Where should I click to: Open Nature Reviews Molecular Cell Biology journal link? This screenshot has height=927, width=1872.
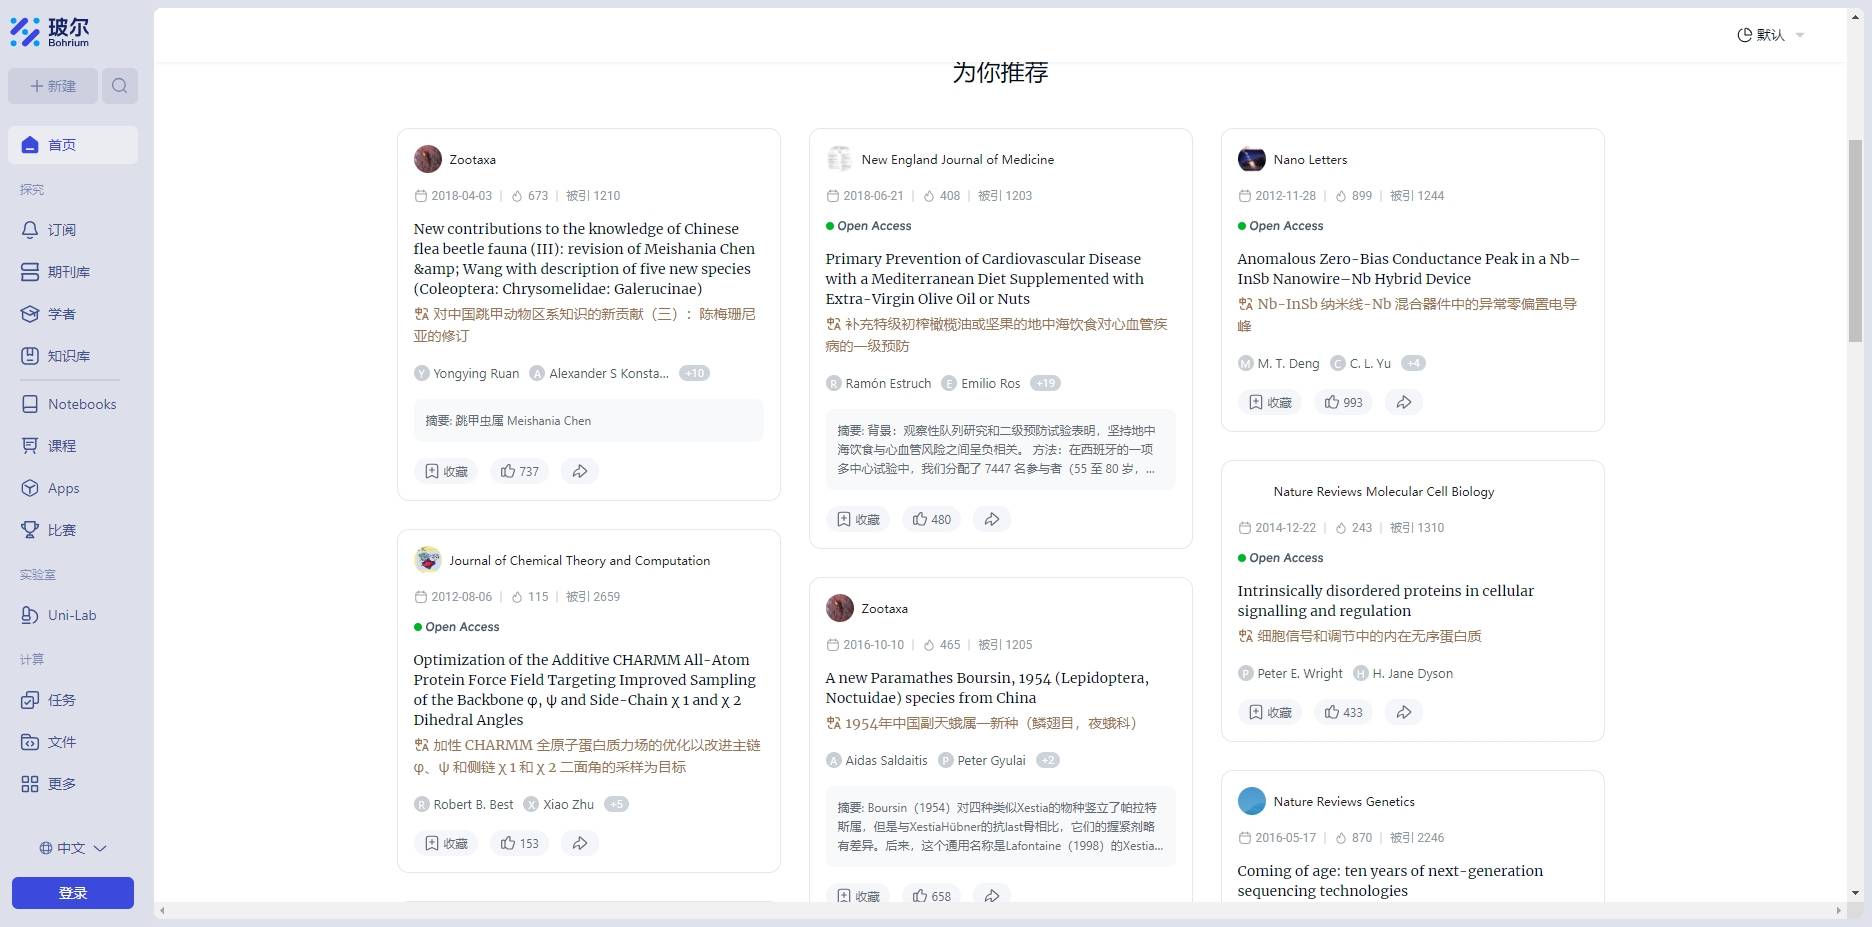click(x=1383, y=492)
